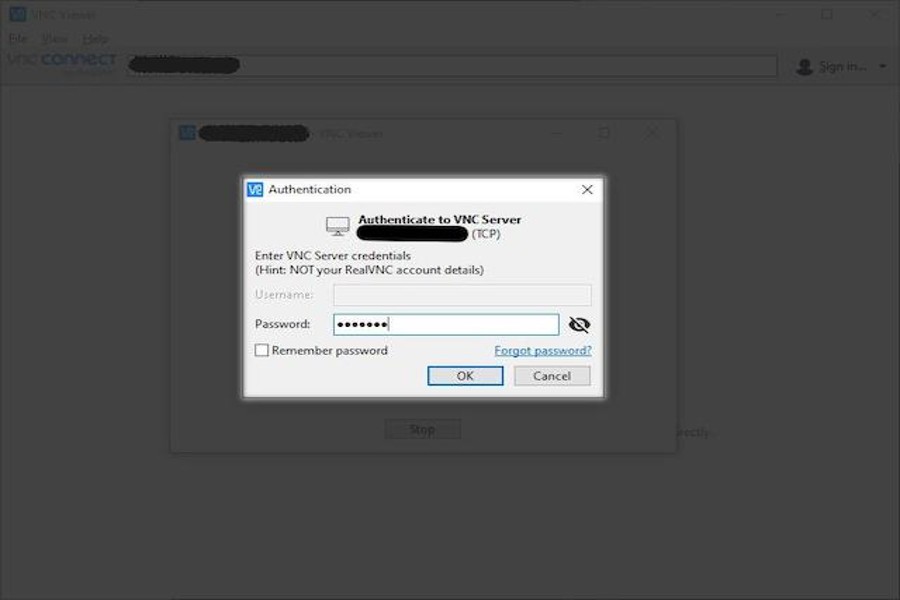
Task: Click the VNC Connect logo
Action: click(x=61, y=62)
